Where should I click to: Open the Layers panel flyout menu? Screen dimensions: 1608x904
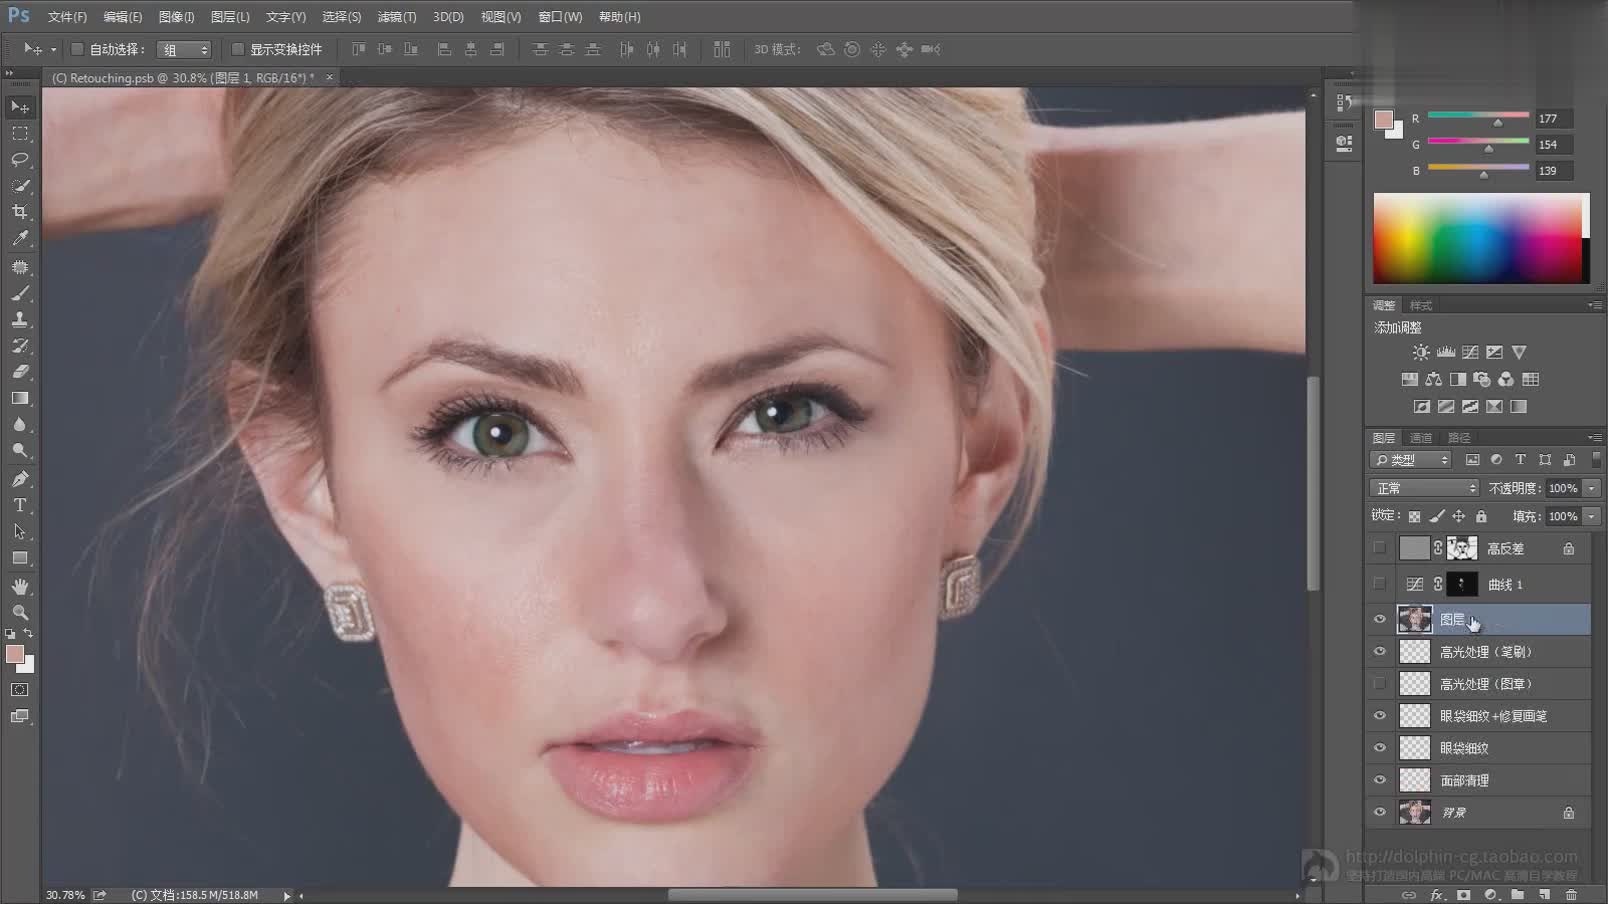[1594, 438]
